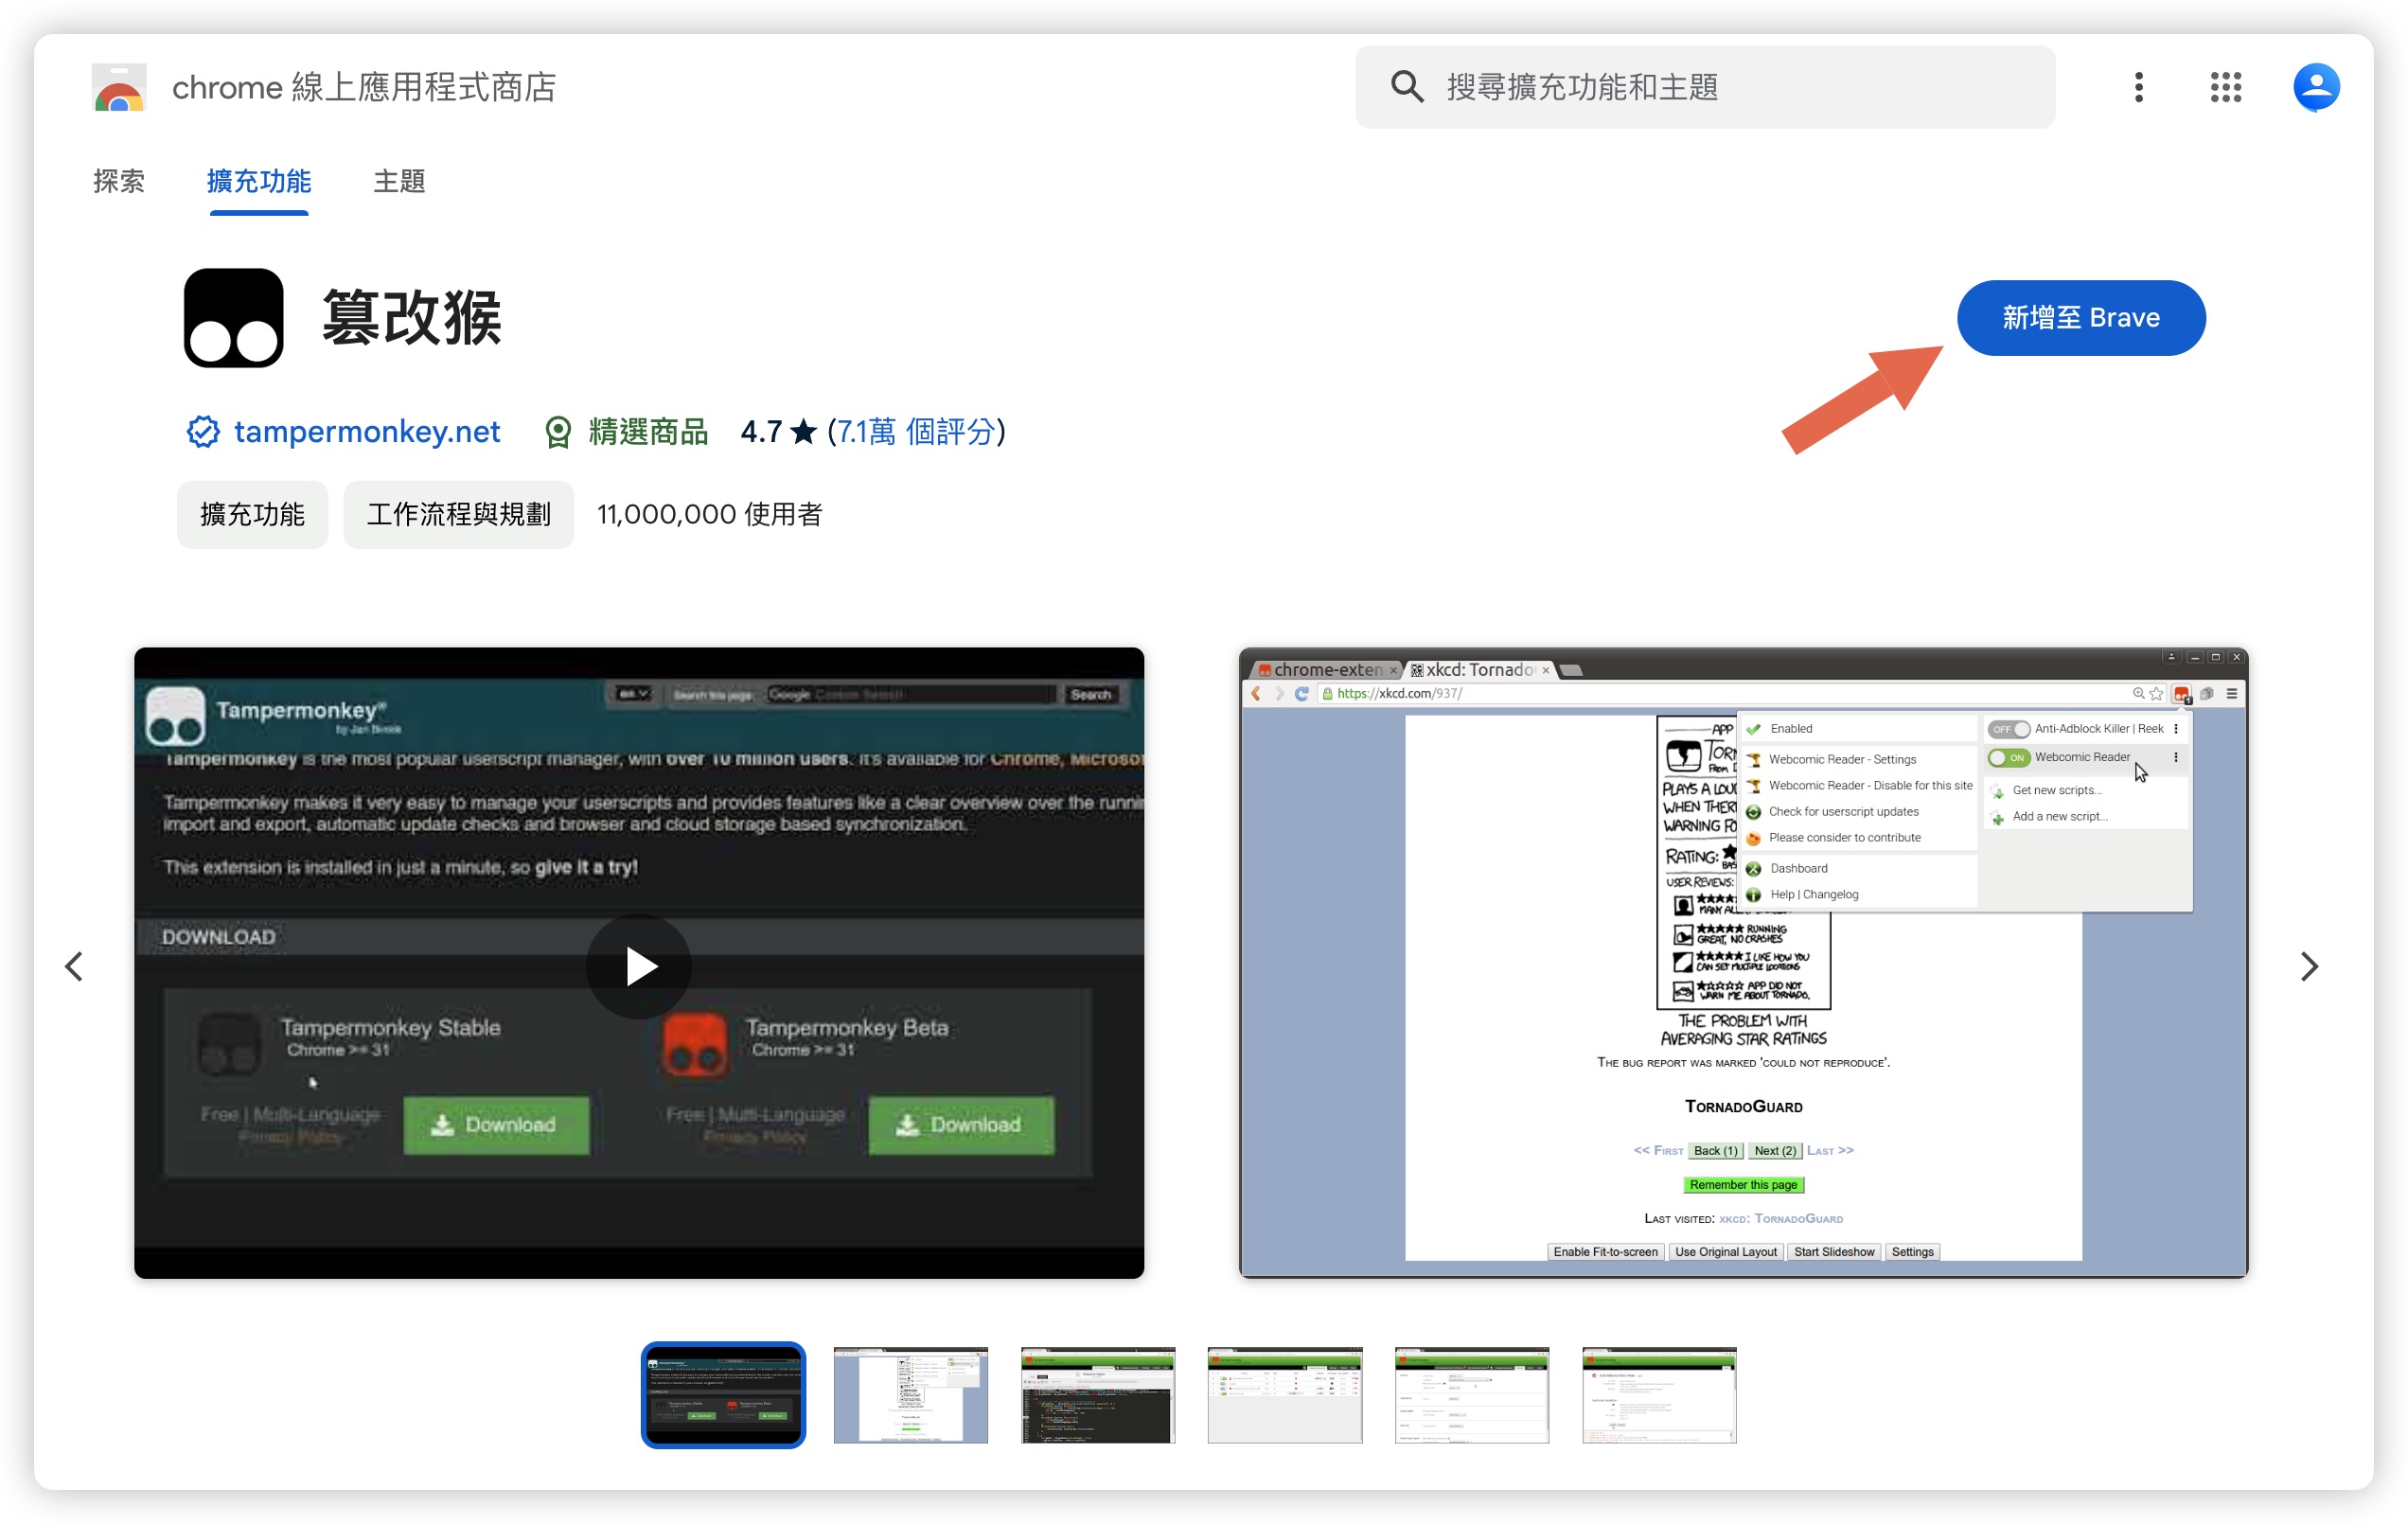Viewport: 2408px width, 1524px height.
Task: Select the fourth thumbnail with script list
Action: click(1284, 1394)
